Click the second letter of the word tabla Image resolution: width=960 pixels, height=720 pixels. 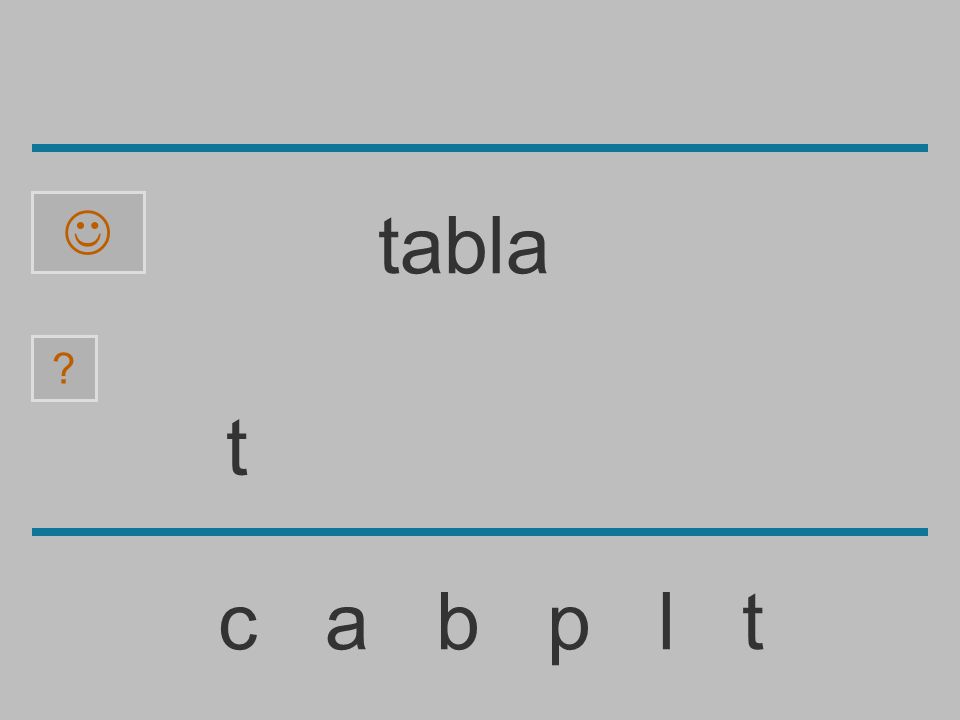(x=421, y=252)
